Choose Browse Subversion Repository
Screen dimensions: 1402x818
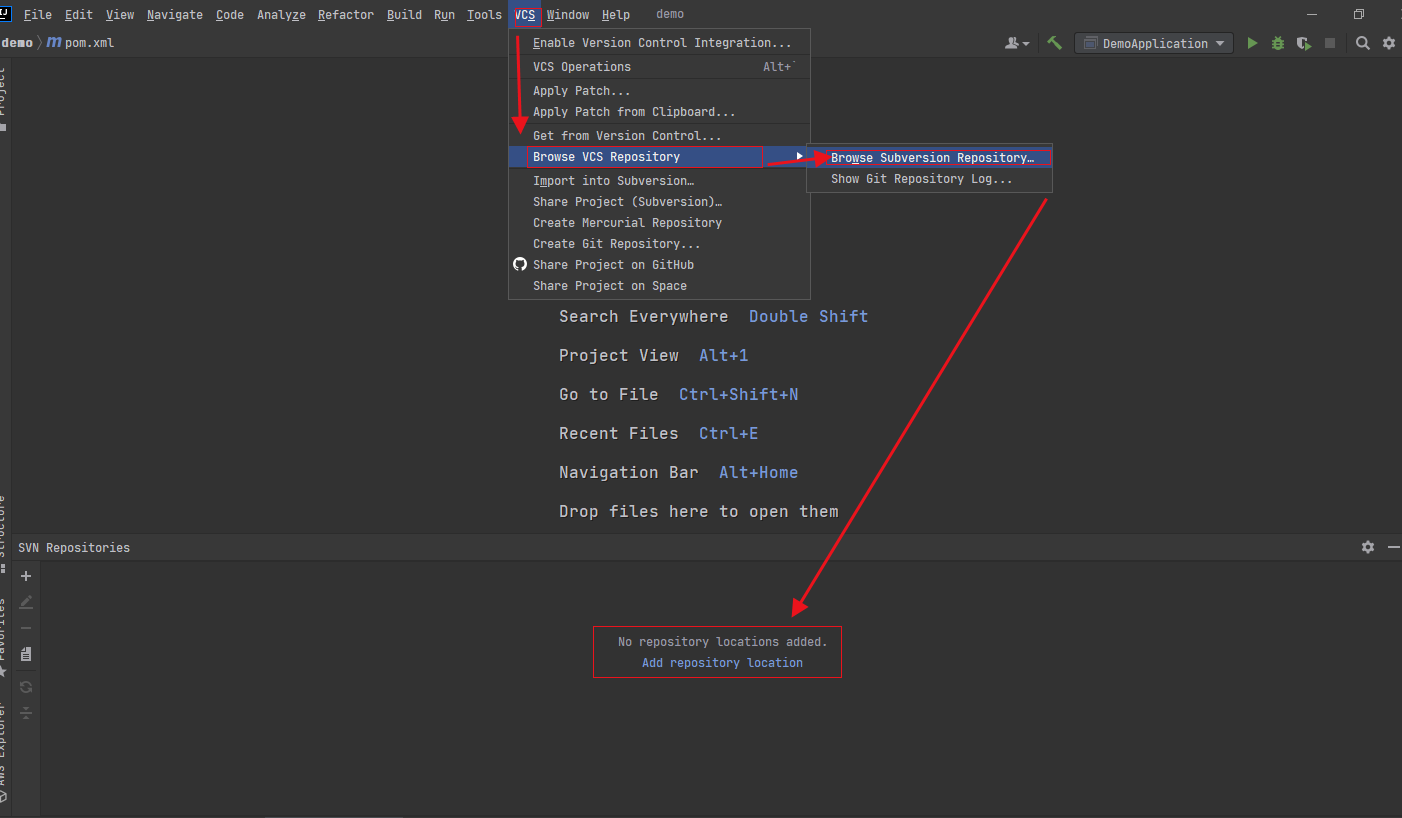pos(930,158)
